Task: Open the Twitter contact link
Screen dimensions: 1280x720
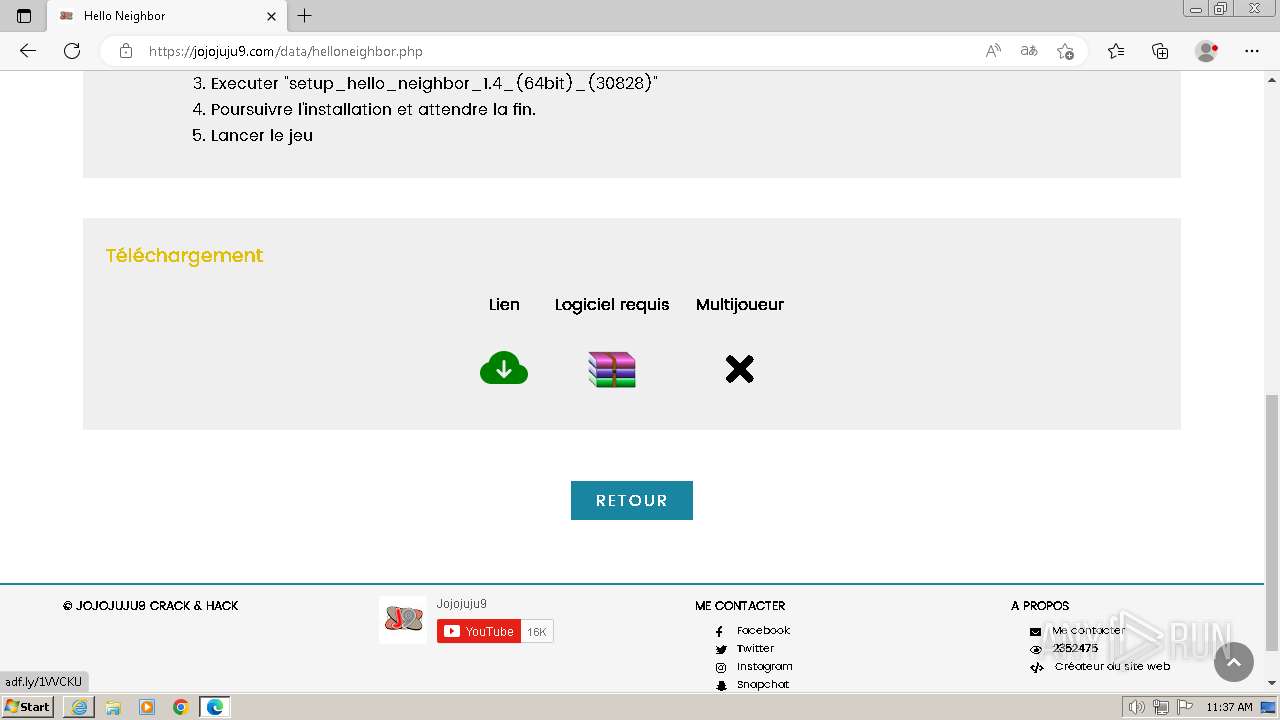Action: (755, 648)
